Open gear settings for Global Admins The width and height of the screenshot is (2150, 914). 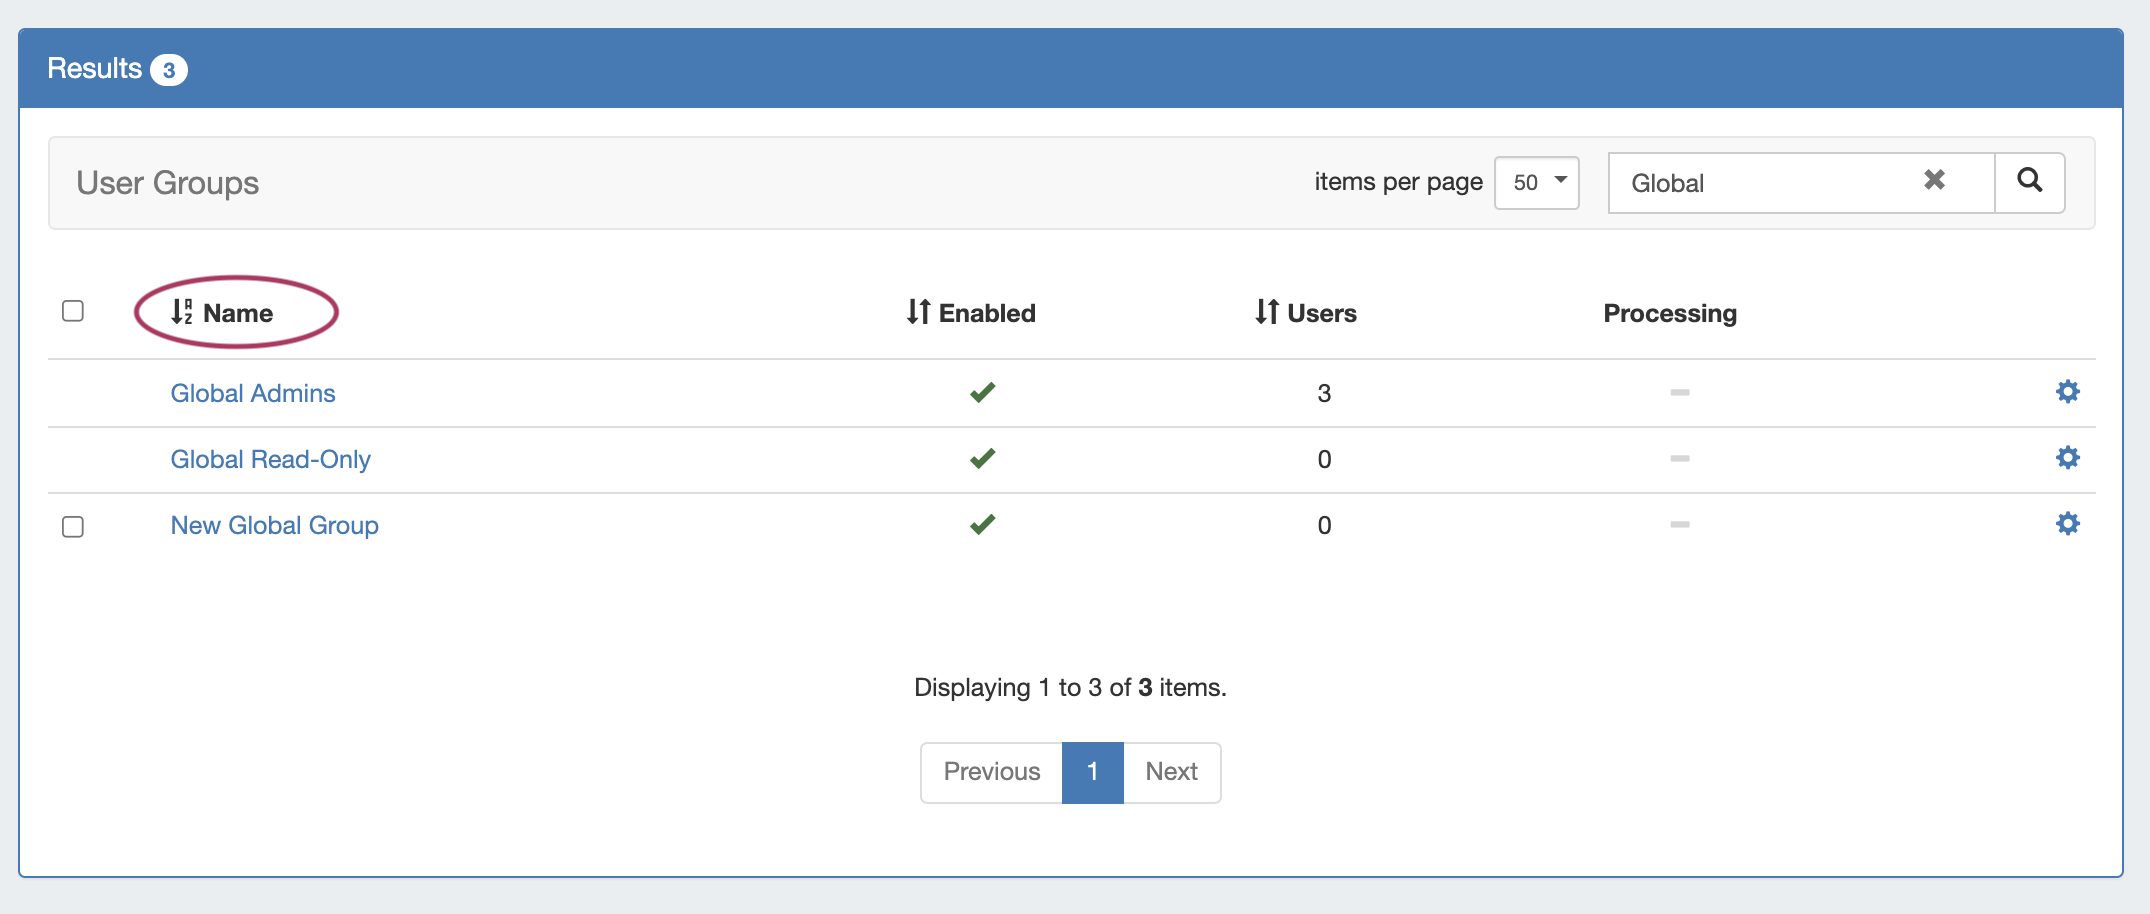pos(2067,392)
